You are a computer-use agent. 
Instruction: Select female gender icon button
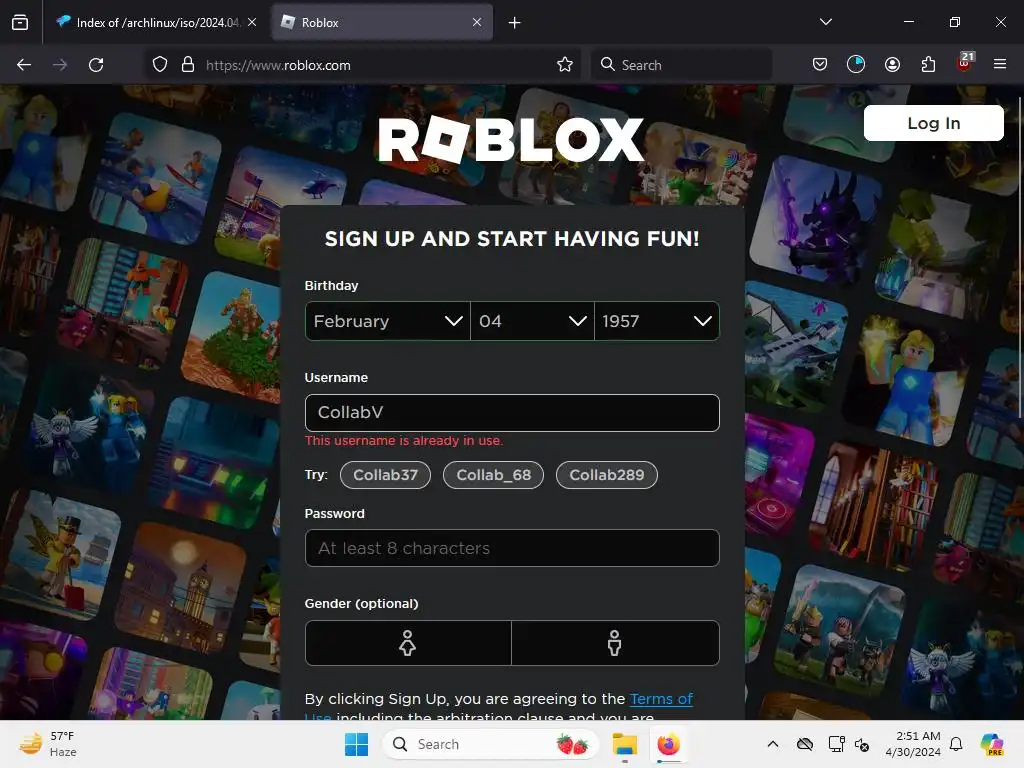[x=408, y=643]
